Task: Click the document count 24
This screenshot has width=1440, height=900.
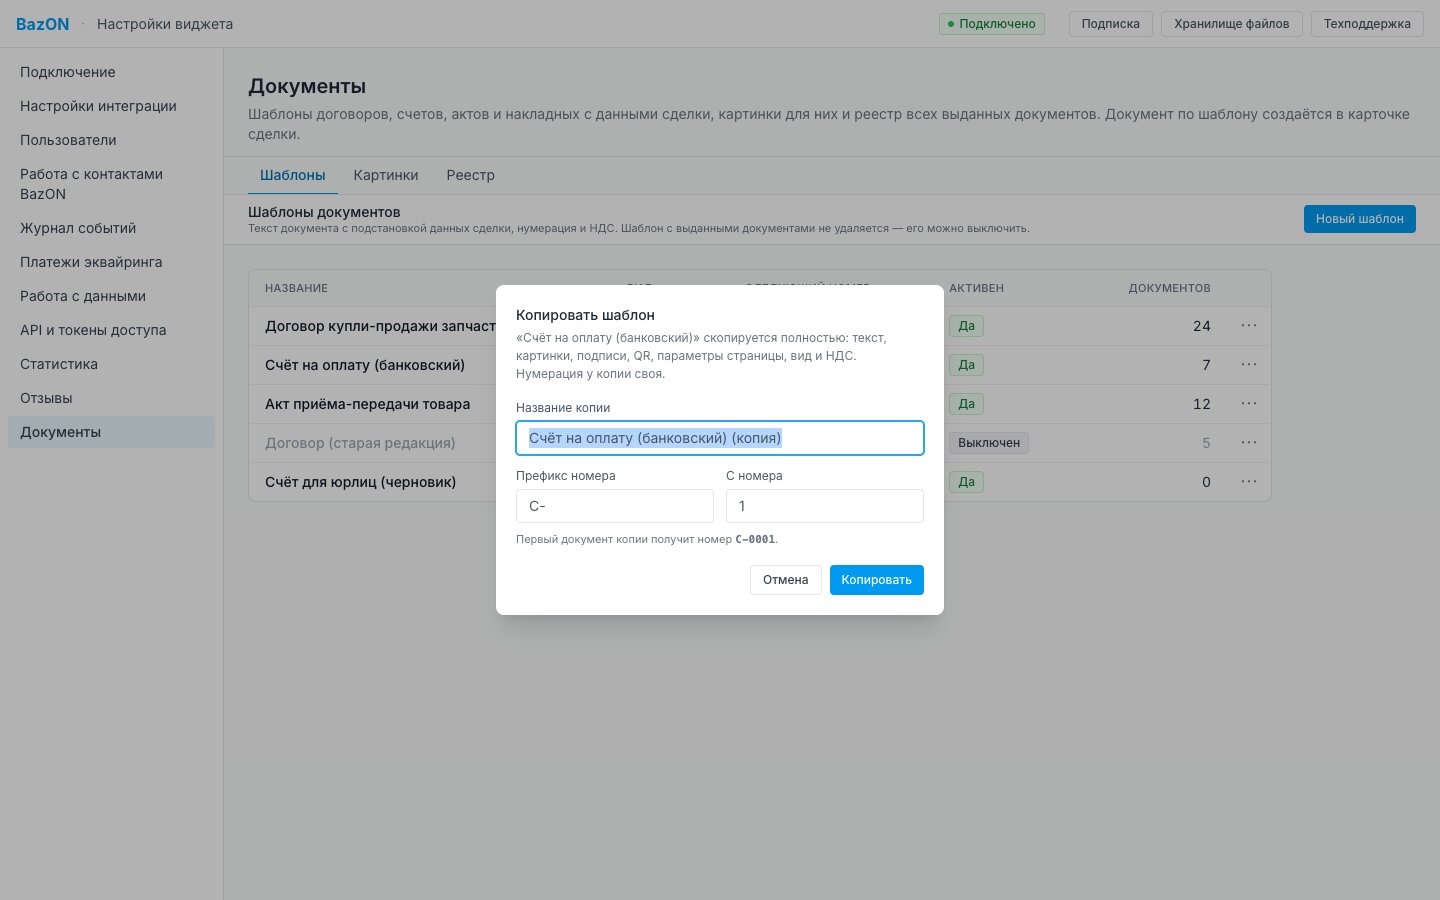Action: tap(1202, 326)
